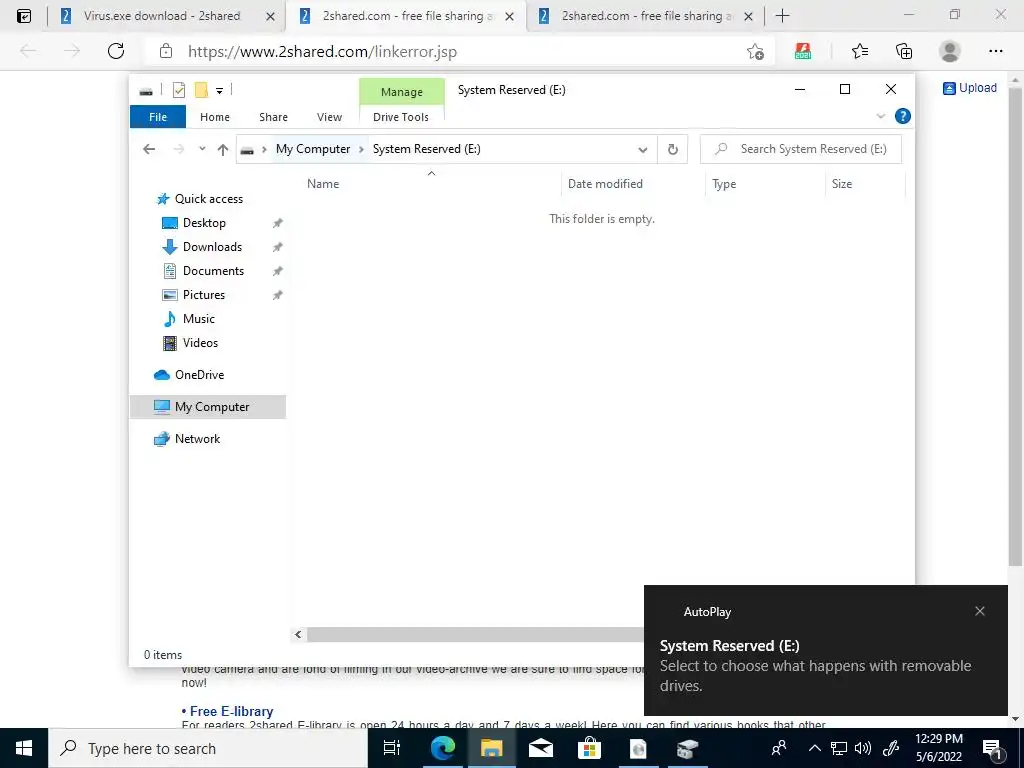Click the horizontal scrollbar left arrow
Image resolution: width=1024 pixels, height=768 pixels.
coord(298,634)
